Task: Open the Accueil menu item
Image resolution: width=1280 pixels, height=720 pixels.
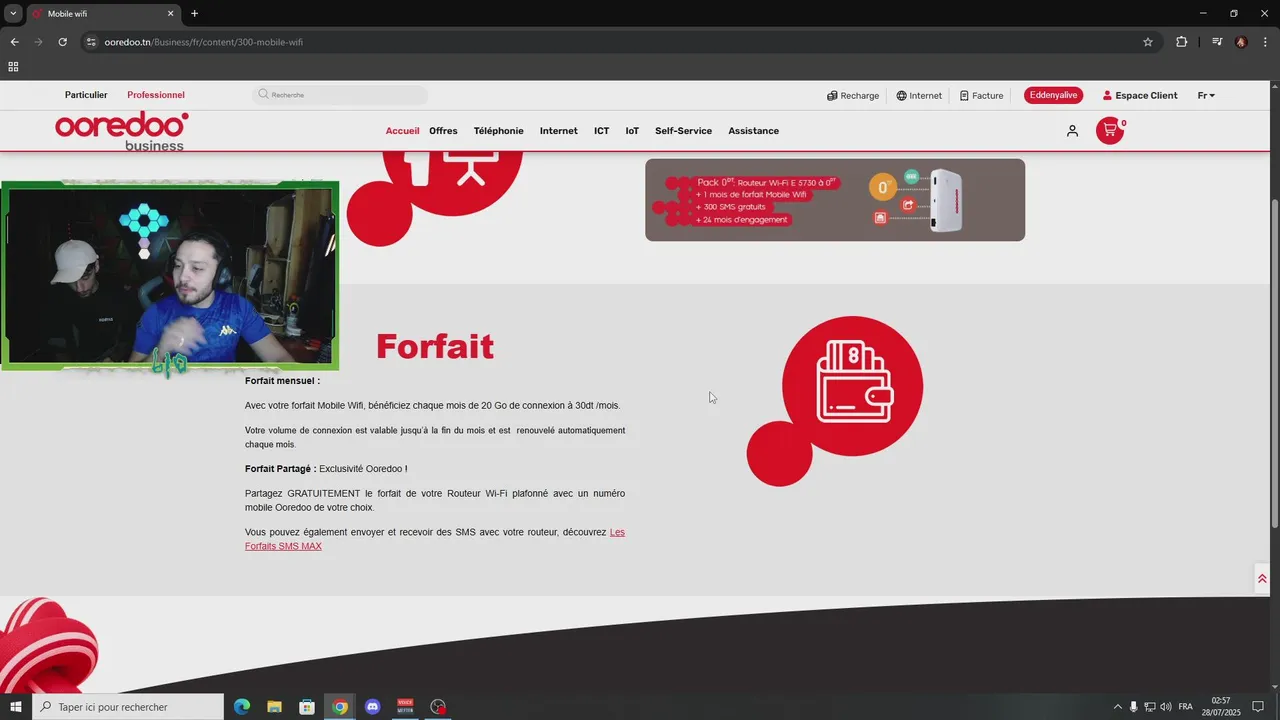Action: point(403,131)
